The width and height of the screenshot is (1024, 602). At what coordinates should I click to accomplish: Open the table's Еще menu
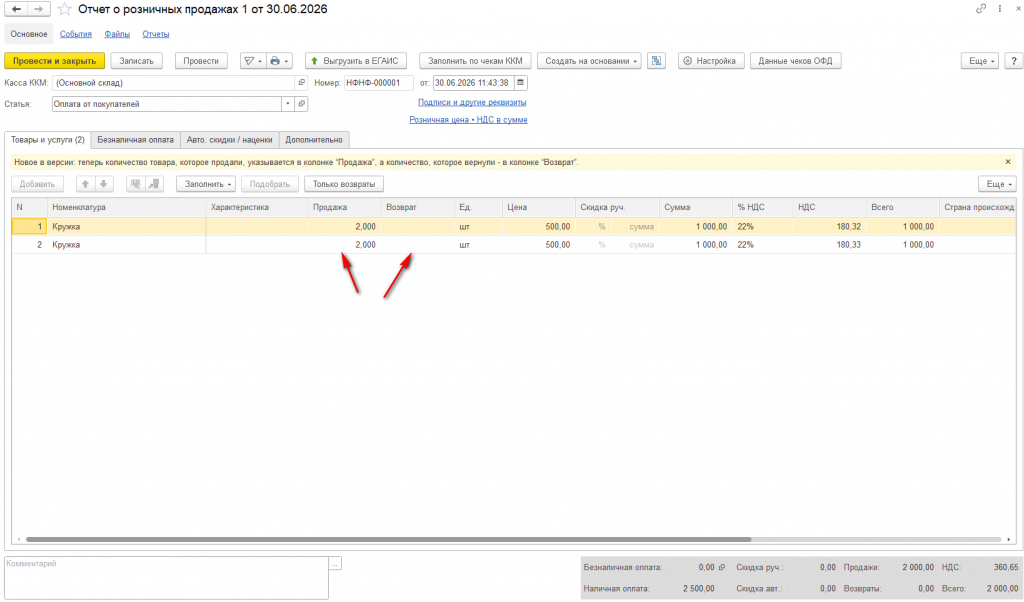pyautogui.click(x=997, y=184)
